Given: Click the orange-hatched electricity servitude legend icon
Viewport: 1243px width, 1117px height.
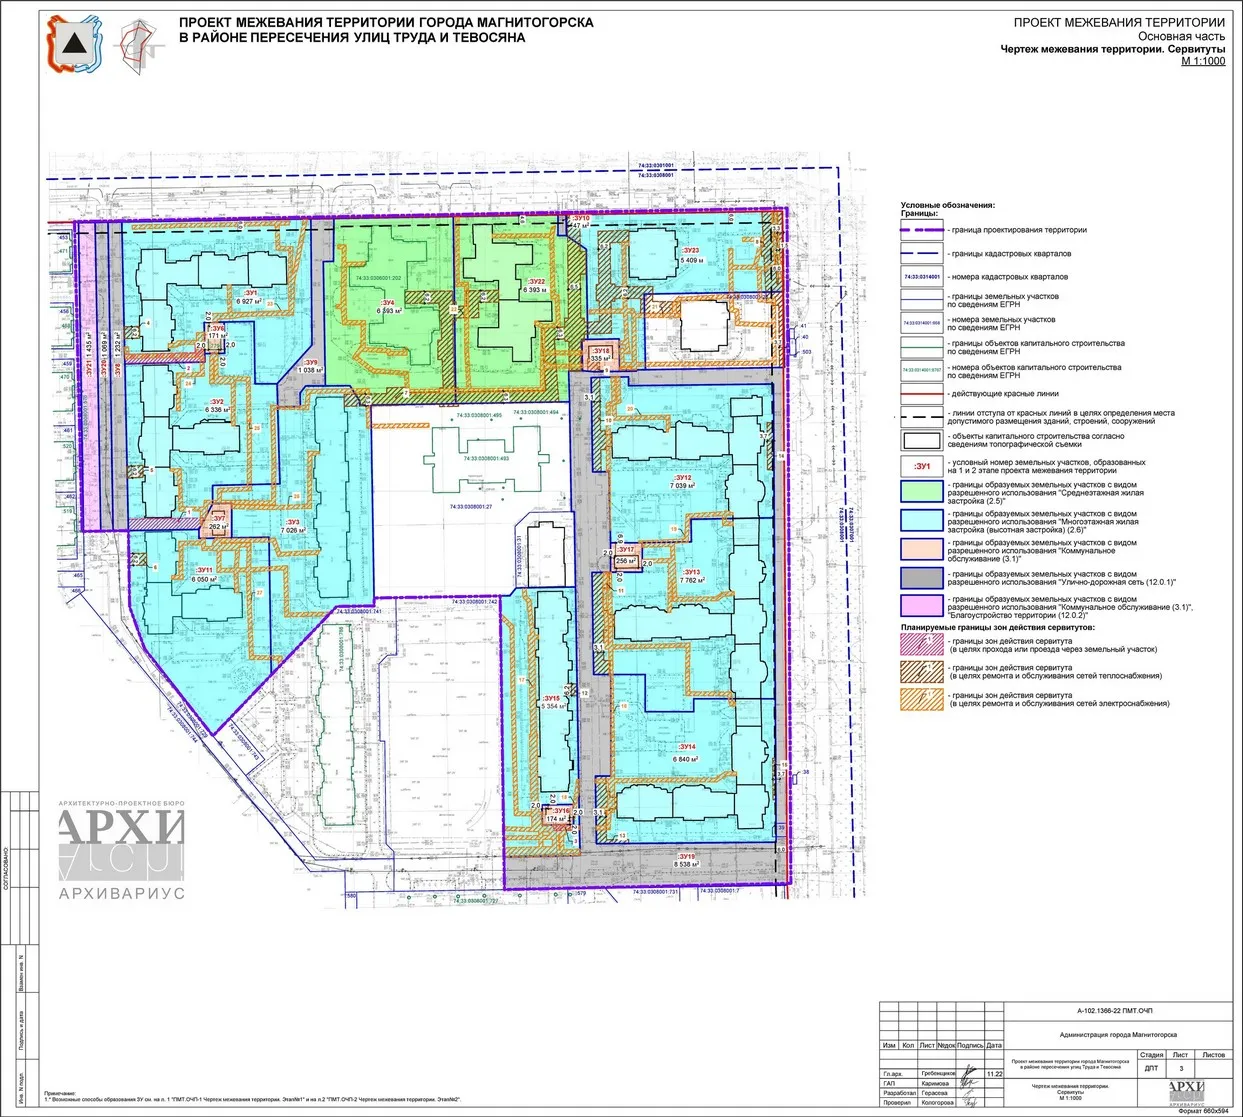Looking at the screenshot, I should click(x=922, y=699).
